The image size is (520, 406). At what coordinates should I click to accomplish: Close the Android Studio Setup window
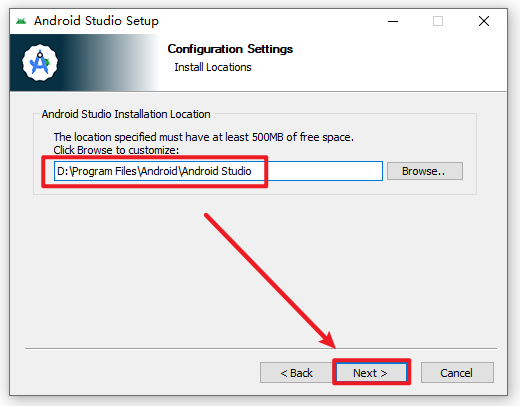tap(484, 21)
